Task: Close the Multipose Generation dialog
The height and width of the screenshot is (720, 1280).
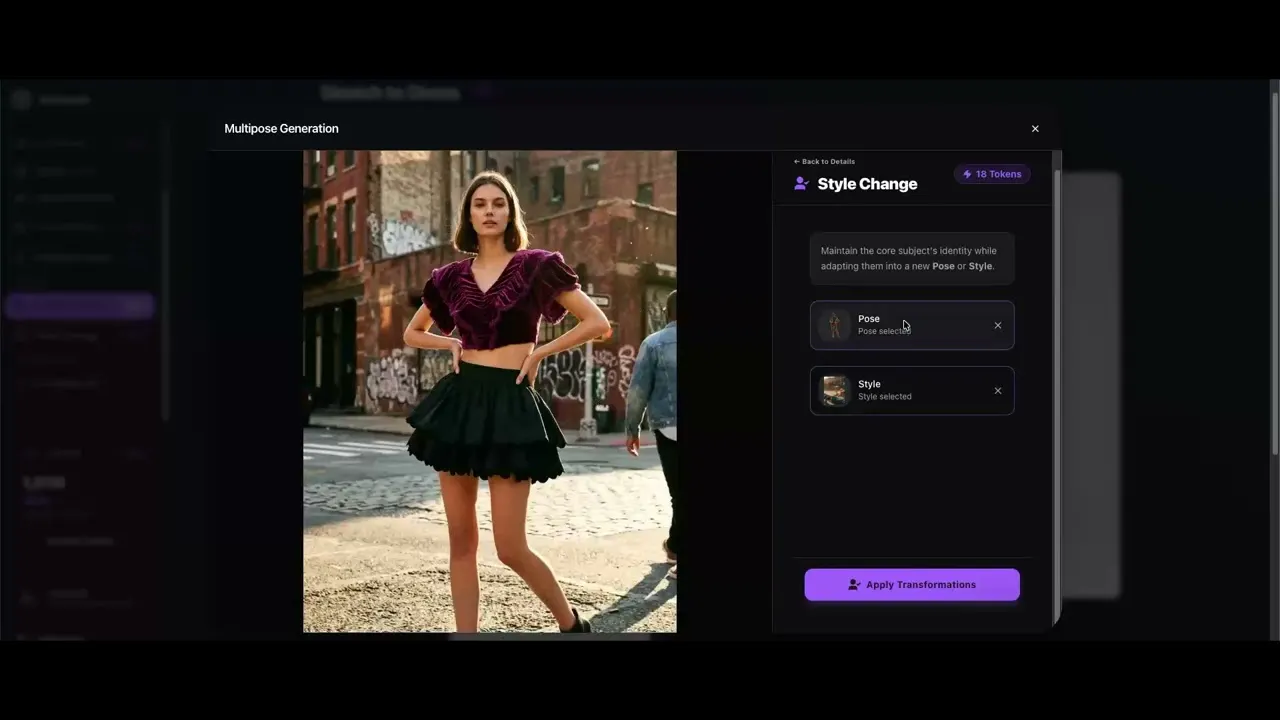Action: pyautogui.click(x=1035, y=129)
